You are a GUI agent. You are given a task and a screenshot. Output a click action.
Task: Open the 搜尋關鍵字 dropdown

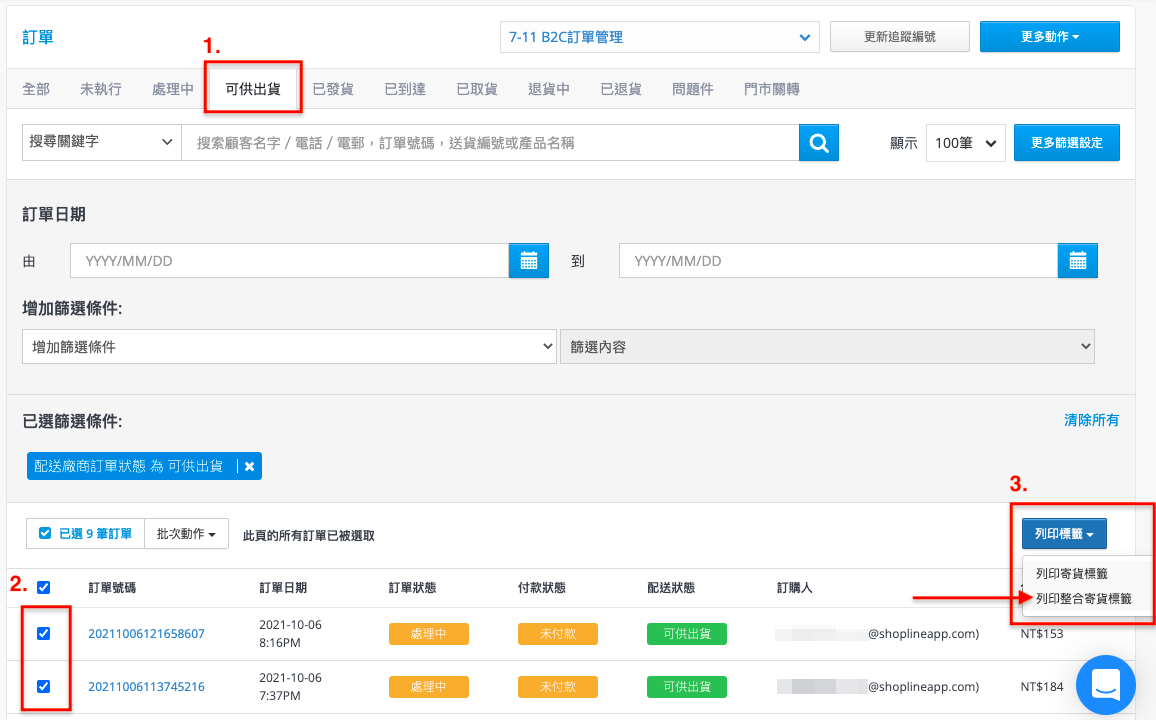102,142
